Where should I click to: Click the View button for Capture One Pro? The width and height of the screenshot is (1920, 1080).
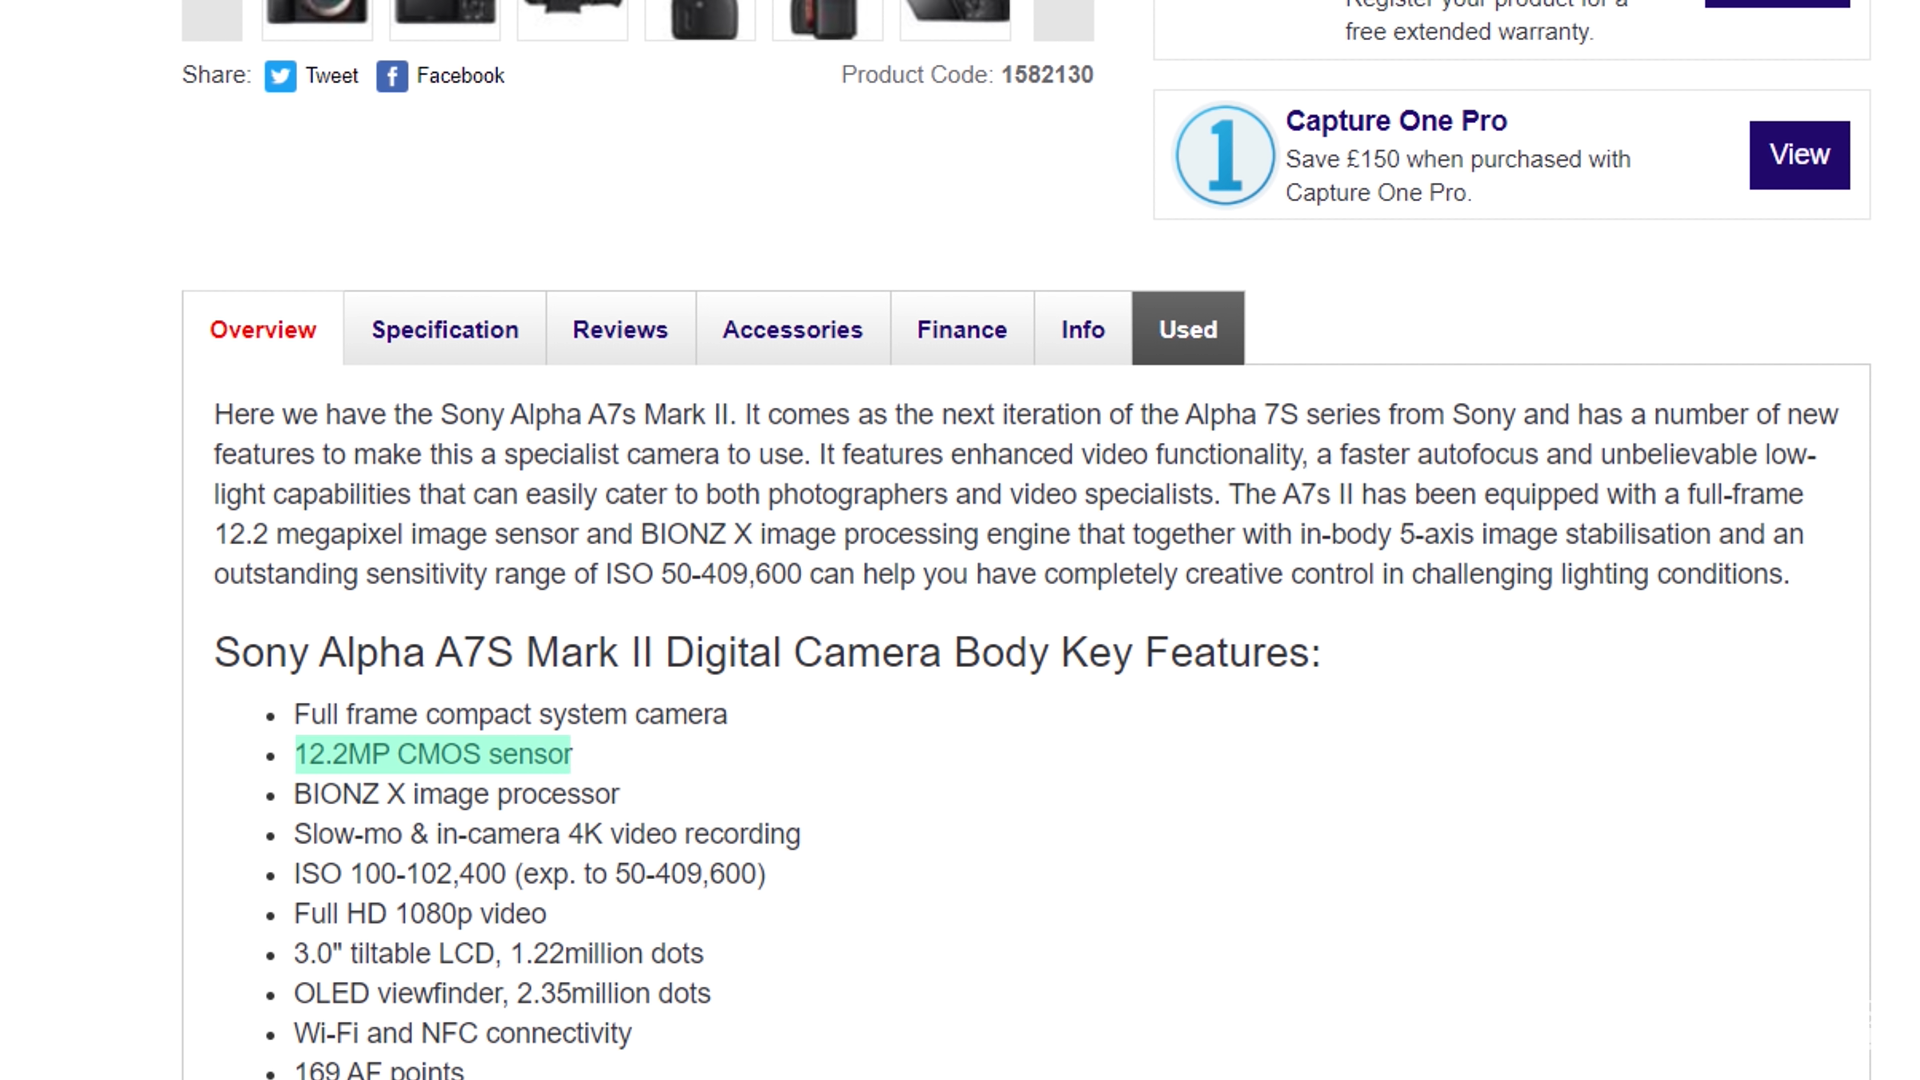point(1799,155)
